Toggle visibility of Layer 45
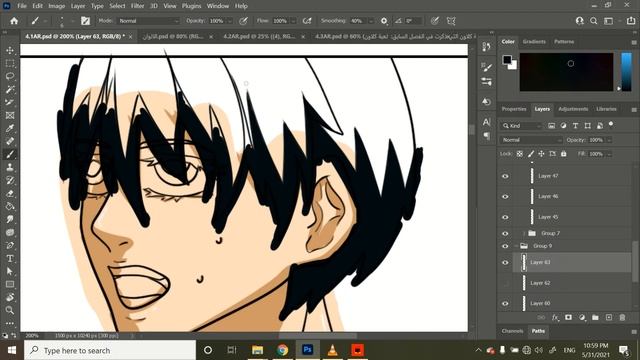 (505, 217)
